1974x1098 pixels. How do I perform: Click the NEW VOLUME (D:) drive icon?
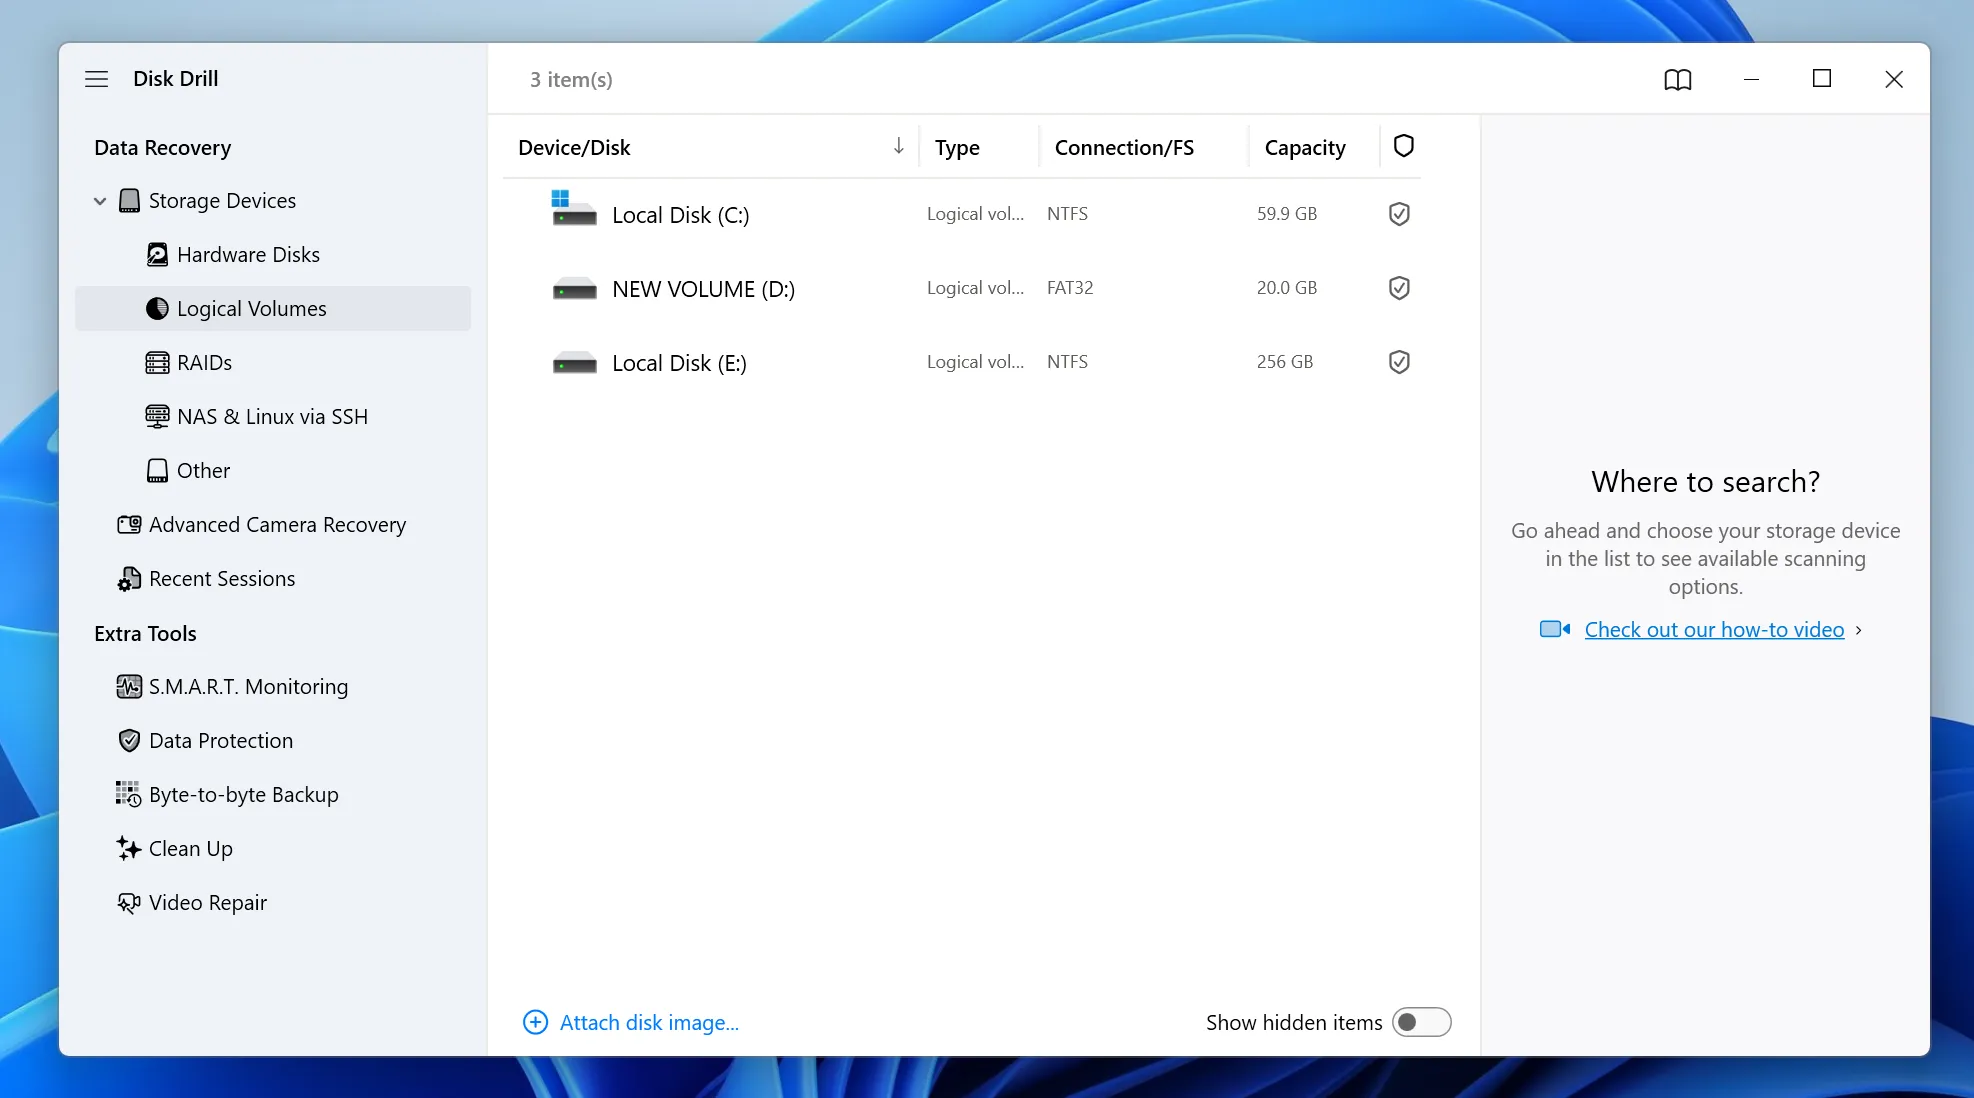pyautogui.click(x=574, y=289)
